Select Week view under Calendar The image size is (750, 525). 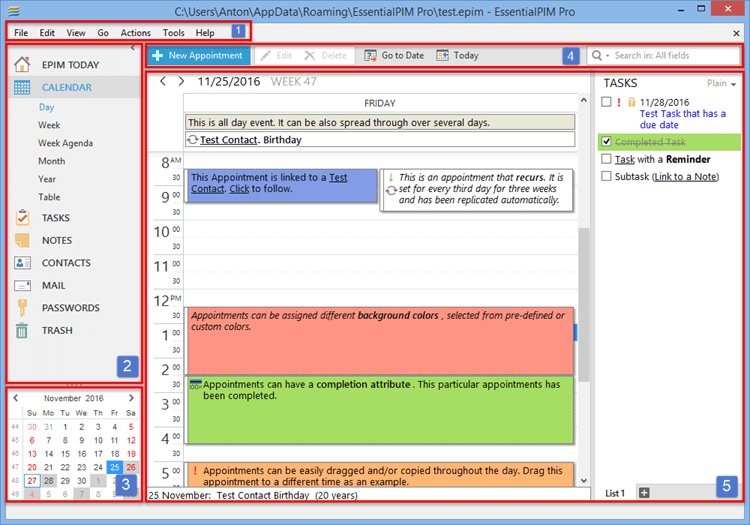click(49, 125)
